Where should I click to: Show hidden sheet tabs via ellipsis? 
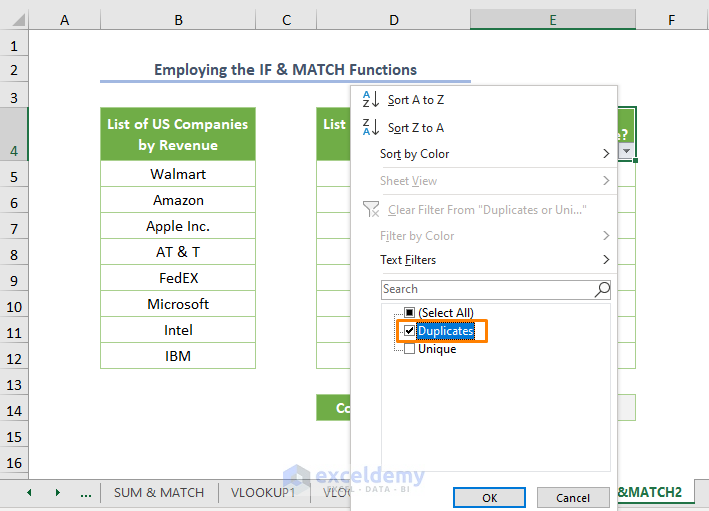point(86,493)
